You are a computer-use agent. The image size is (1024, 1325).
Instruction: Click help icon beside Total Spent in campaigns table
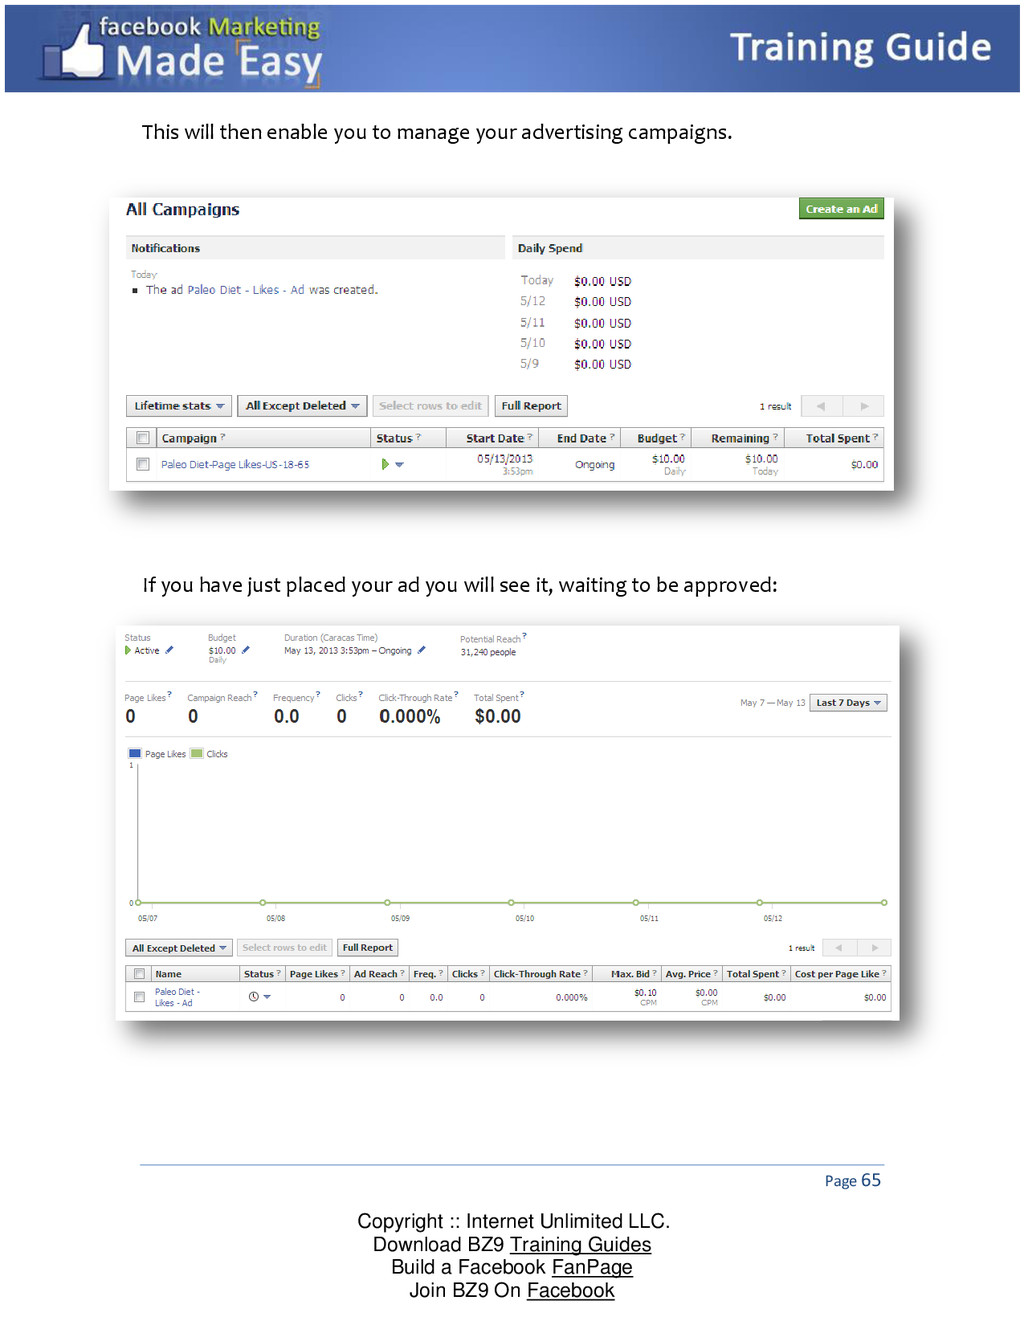875,437
